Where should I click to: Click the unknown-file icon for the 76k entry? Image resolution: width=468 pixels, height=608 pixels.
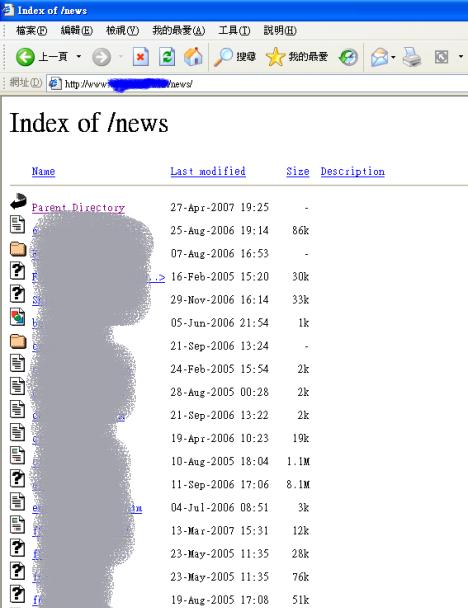(17, 571)
